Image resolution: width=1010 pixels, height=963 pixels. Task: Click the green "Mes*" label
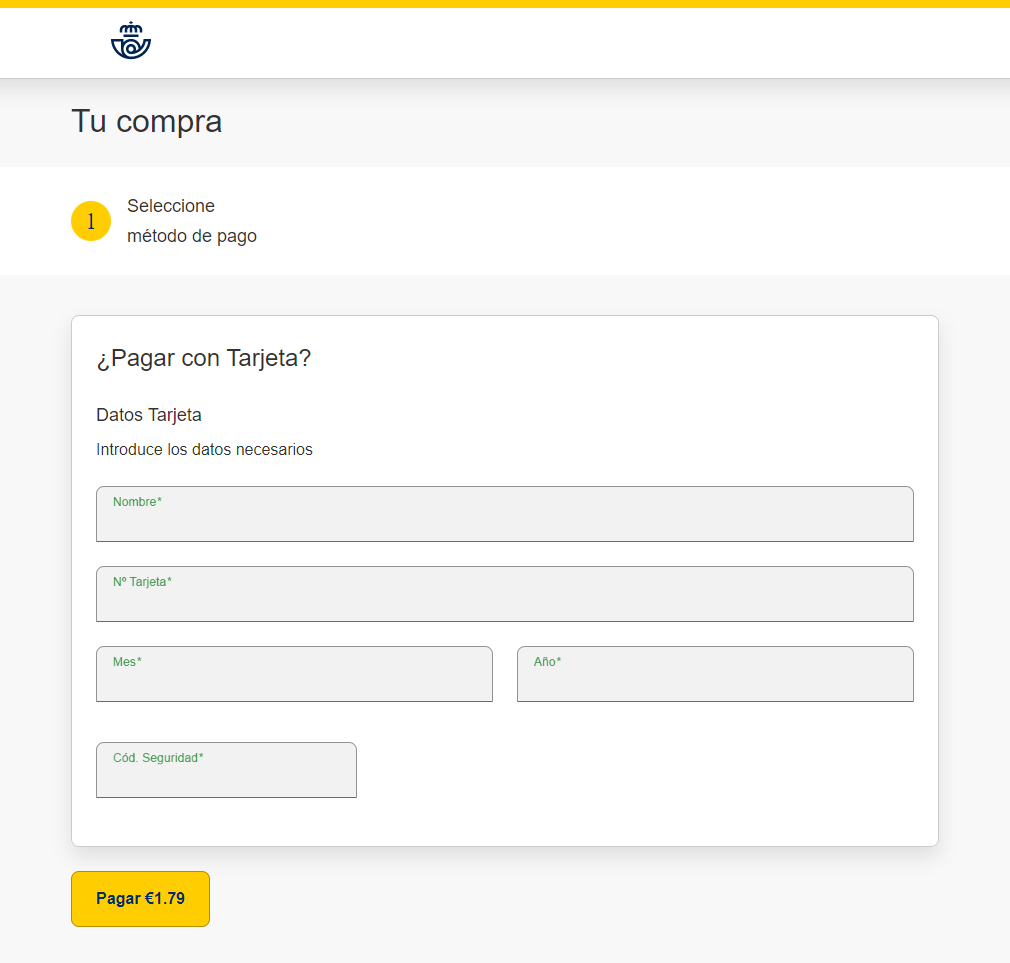[127, 662]
